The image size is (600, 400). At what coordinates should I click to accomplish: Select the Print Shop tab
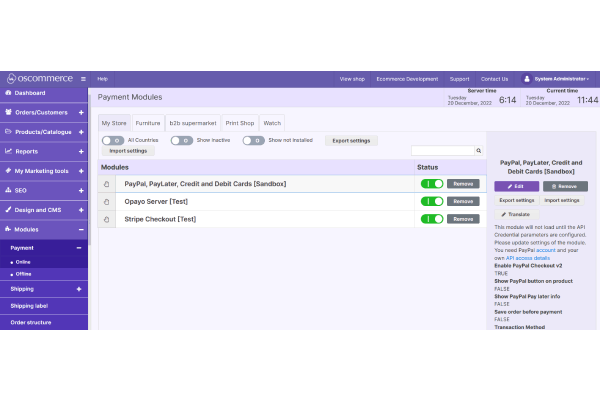239,122
